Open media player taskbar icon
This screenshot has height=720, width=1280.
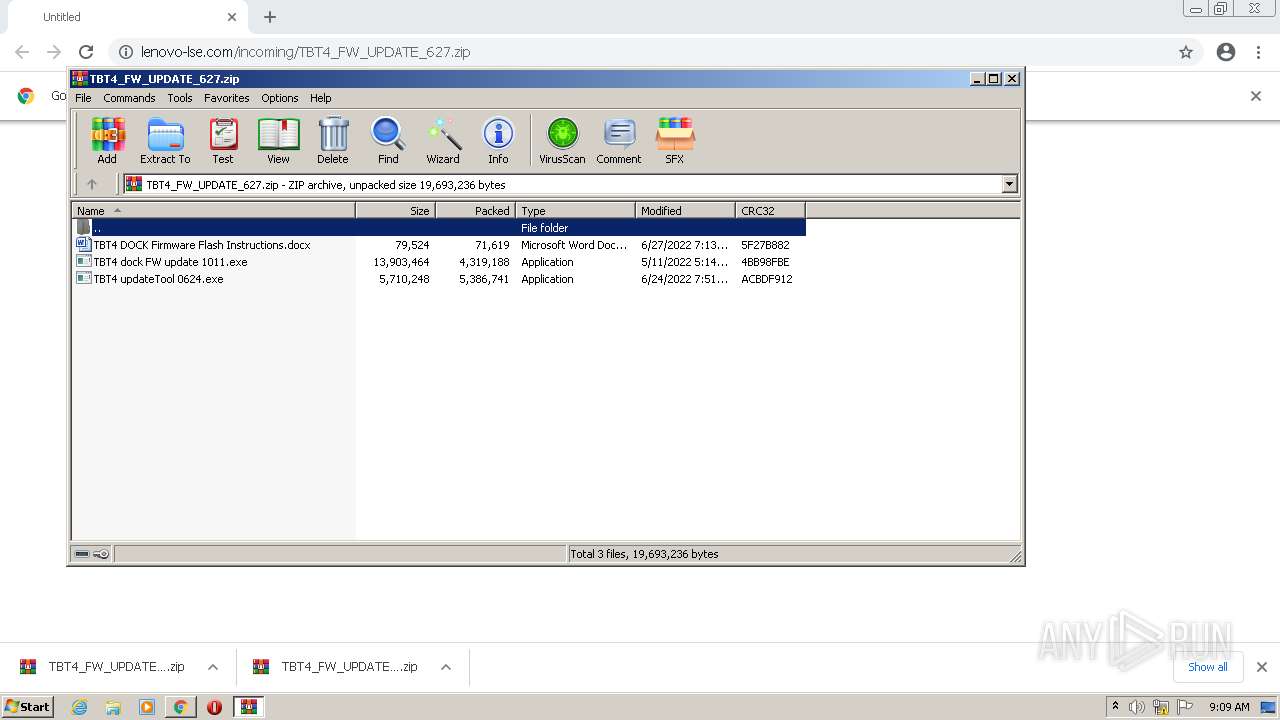tap(146, 707)
